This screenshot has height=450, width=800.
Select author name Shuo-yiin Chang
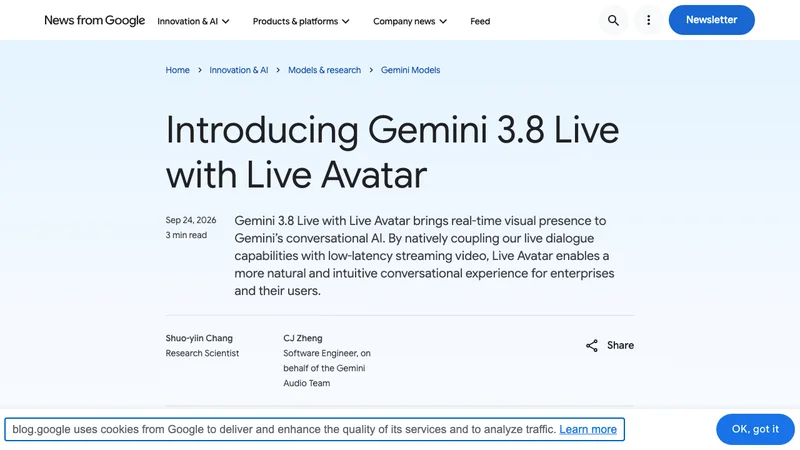coord(199,338)
